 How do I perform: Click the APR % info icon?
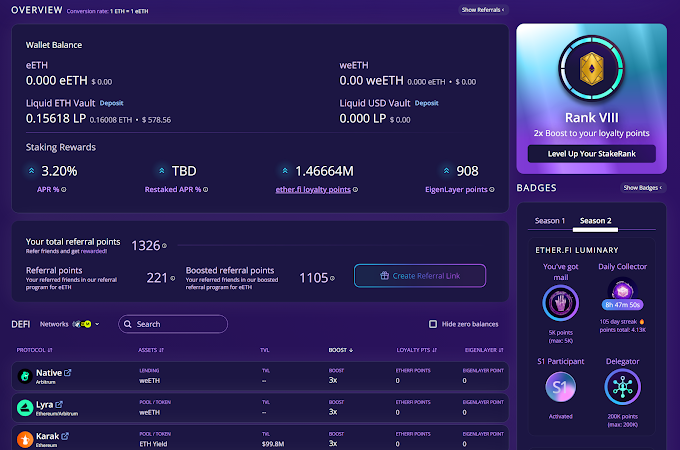(64, 189)
